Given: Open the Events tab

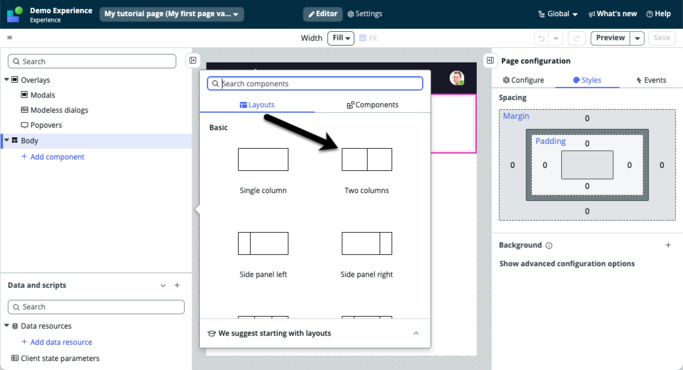Looking at the screenshot, I should [651, 80].
